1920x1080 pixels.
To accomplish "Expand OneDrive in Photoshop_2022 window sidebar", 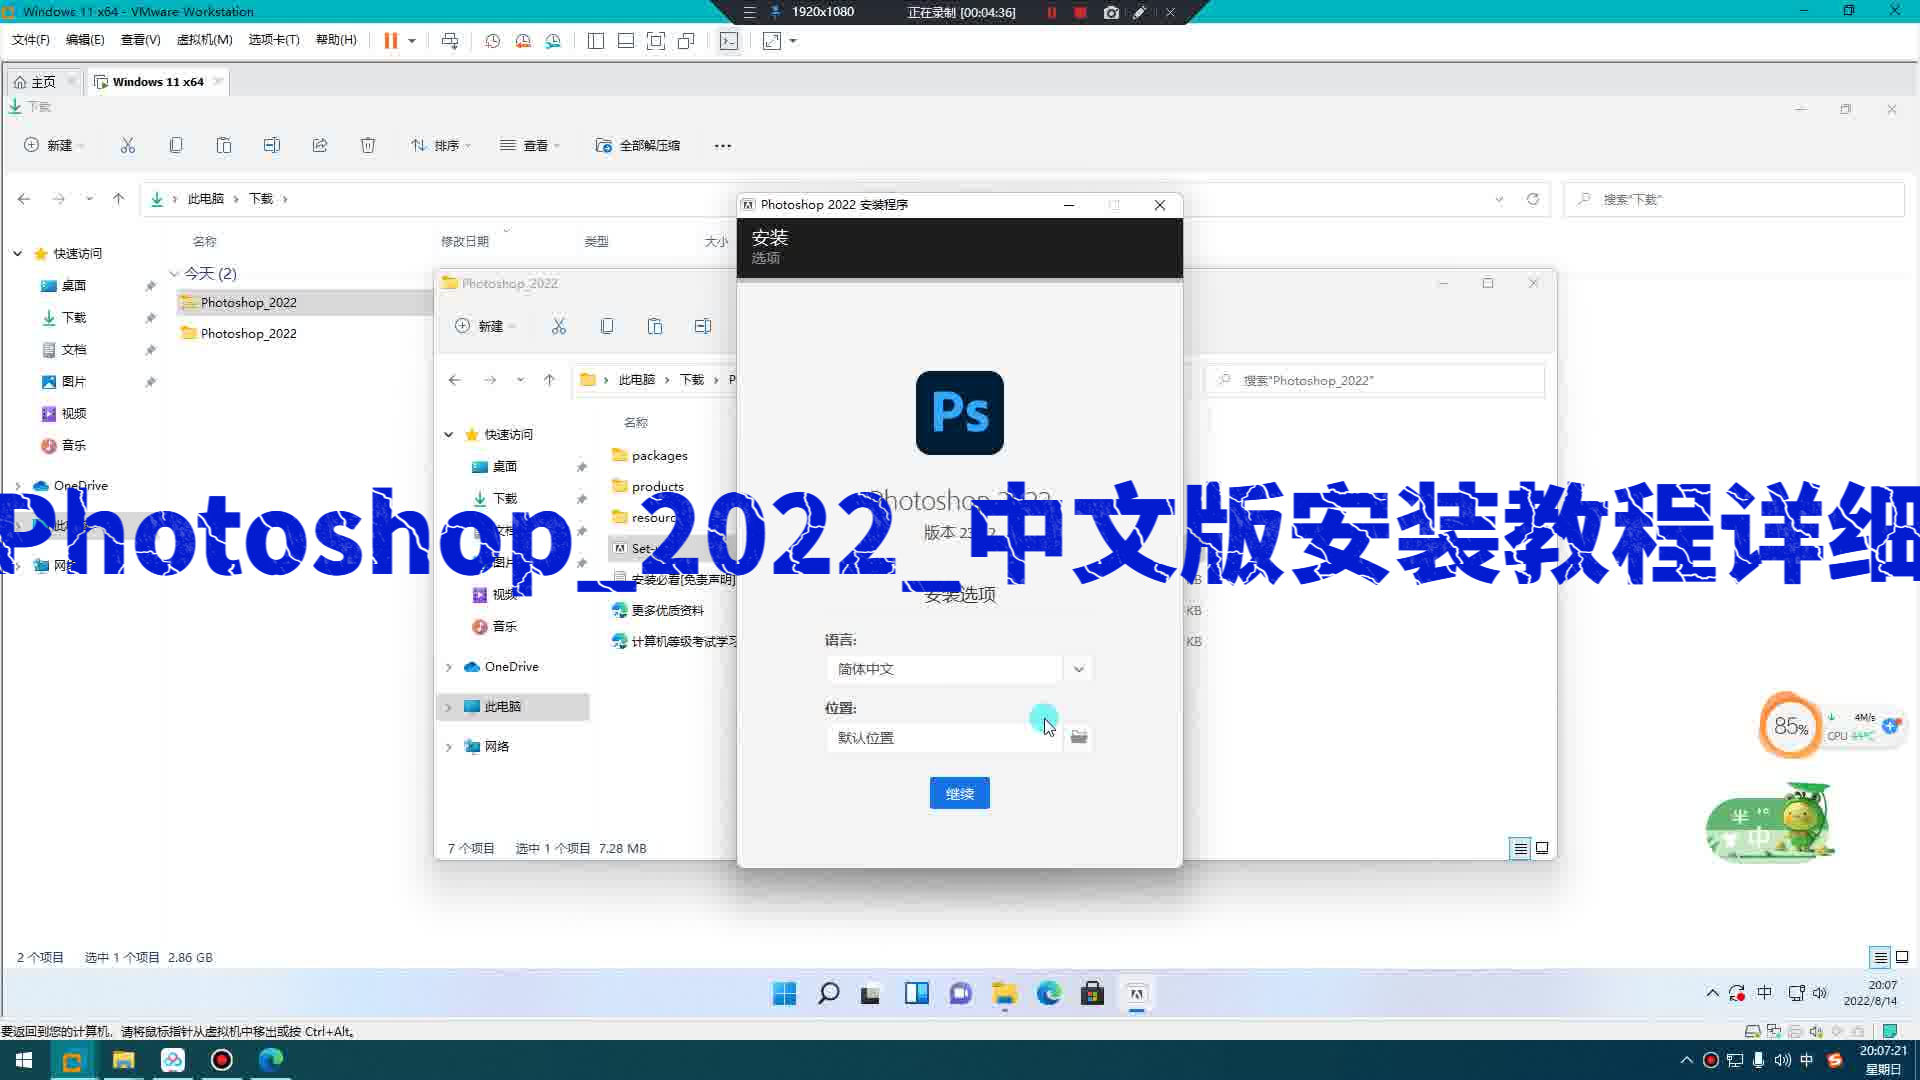I will [448, 667].
